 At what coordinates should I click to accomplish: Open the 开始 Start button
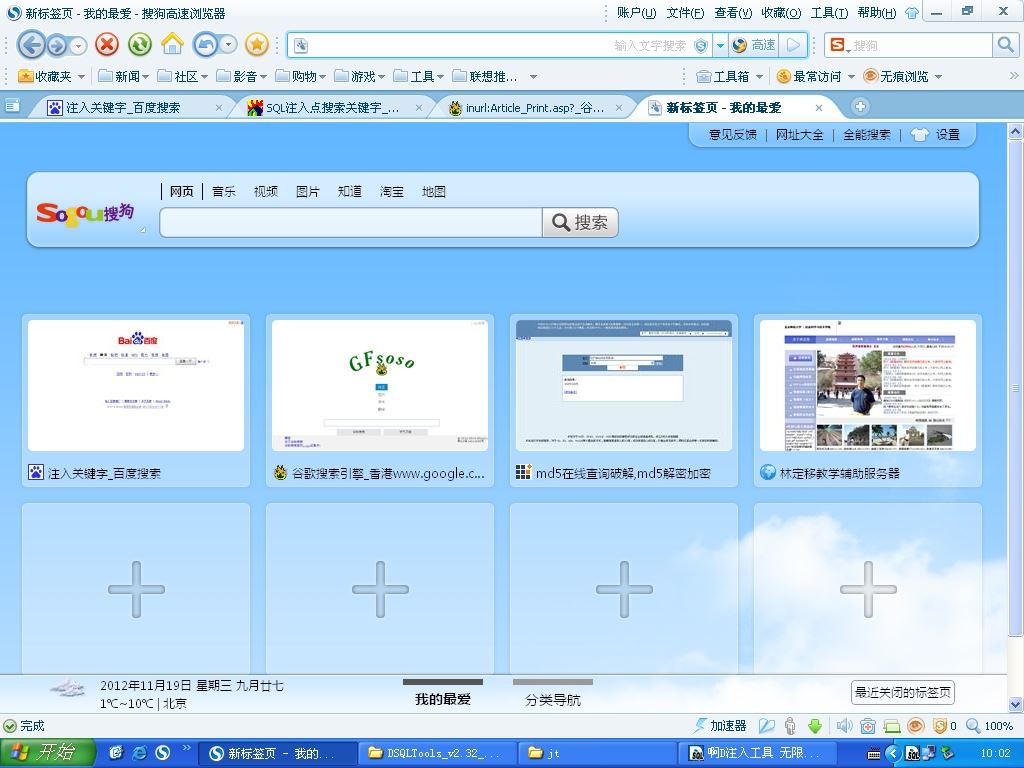tap(47, 753)
